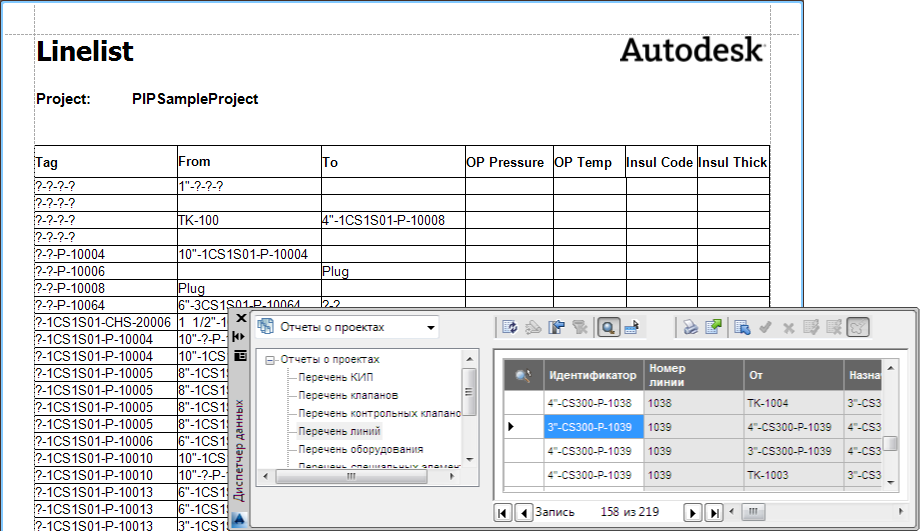The height and width of the screenshot is (531, 920).
Task: Collapse the Отчеты о проектах tree node
Action: tap(269, 360)
